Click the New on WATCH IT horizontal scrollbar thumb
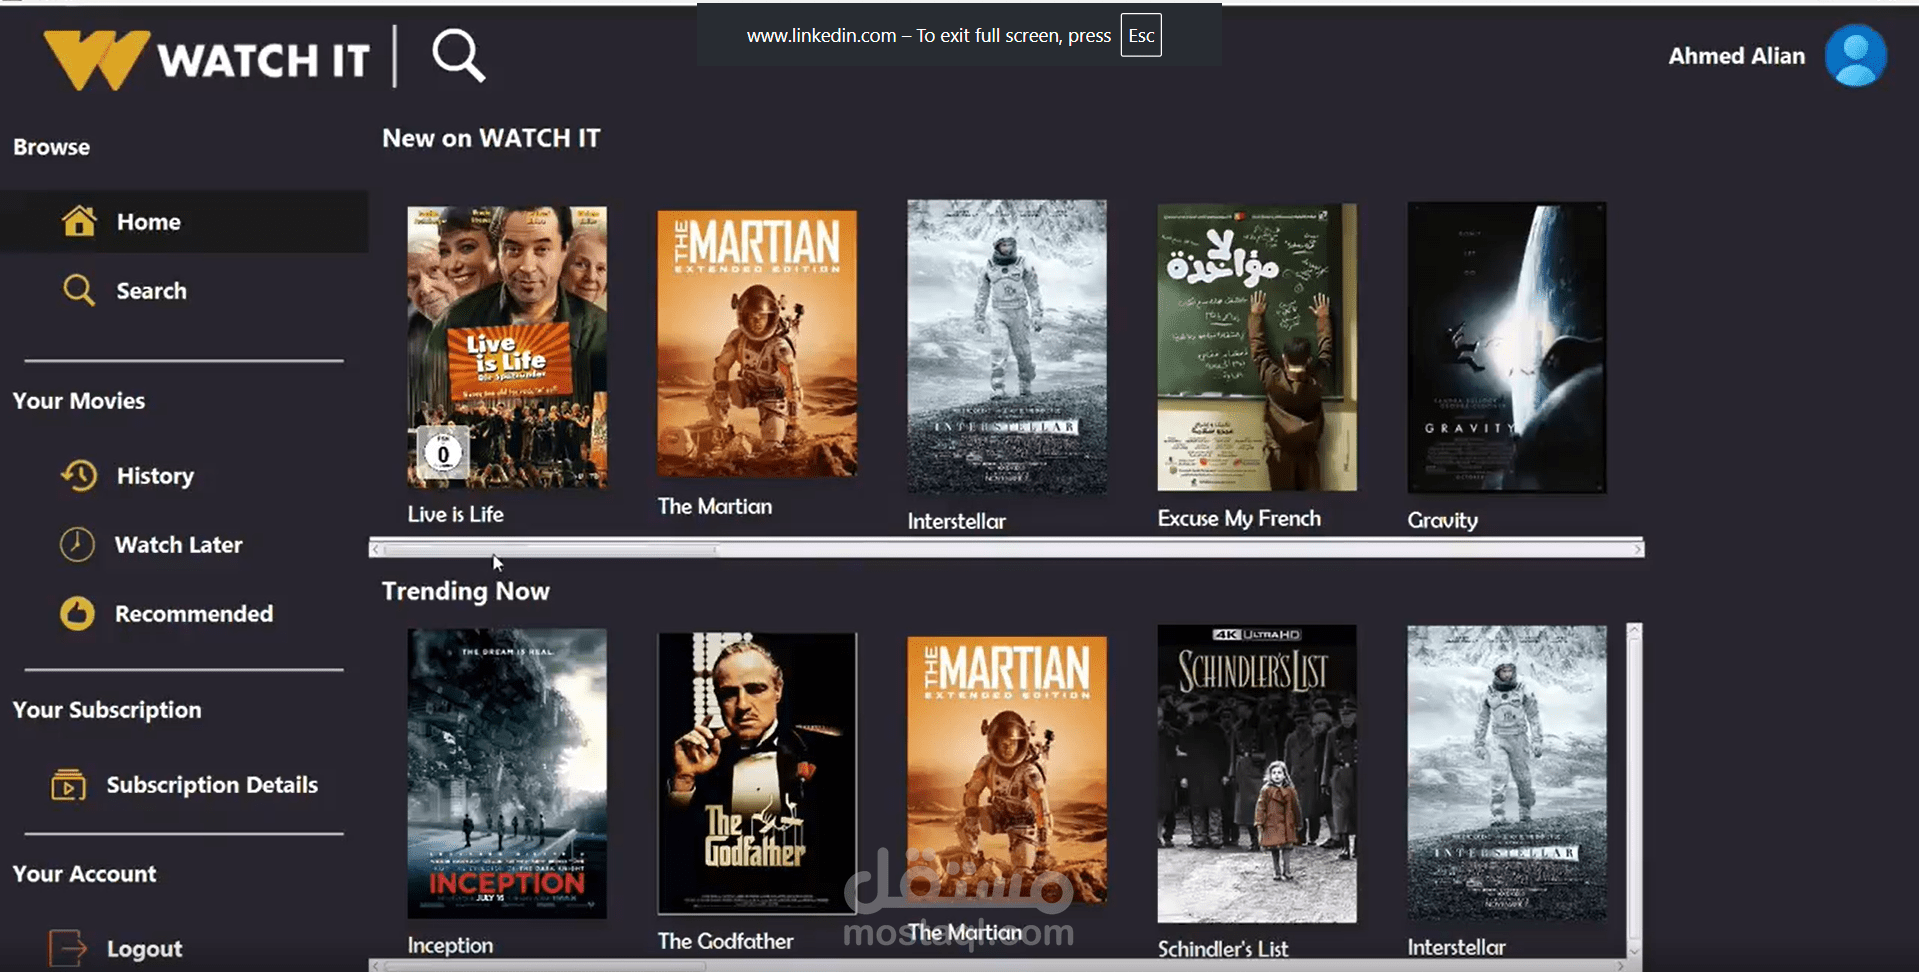This screenshot has width=1919, height=972. click(549, 549)
